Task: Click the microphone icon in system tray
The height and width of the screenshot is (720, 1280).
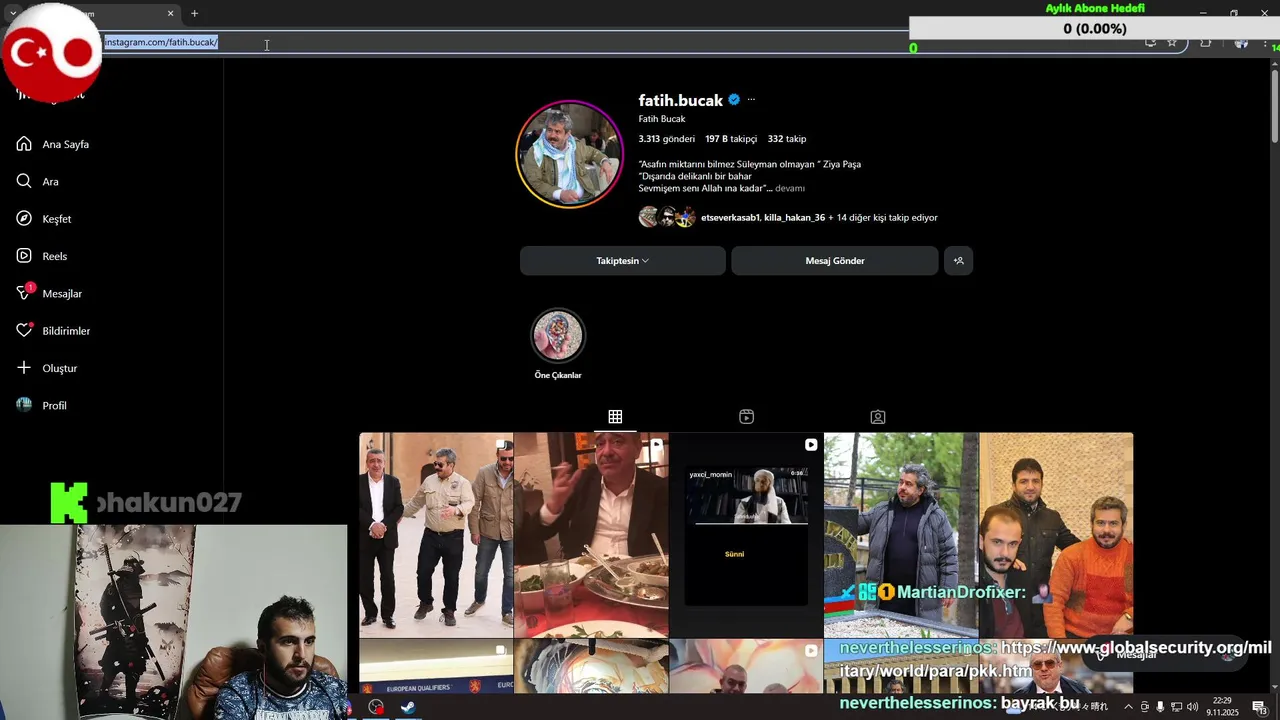Action: pyautogui.click(x=1160, y=707)
